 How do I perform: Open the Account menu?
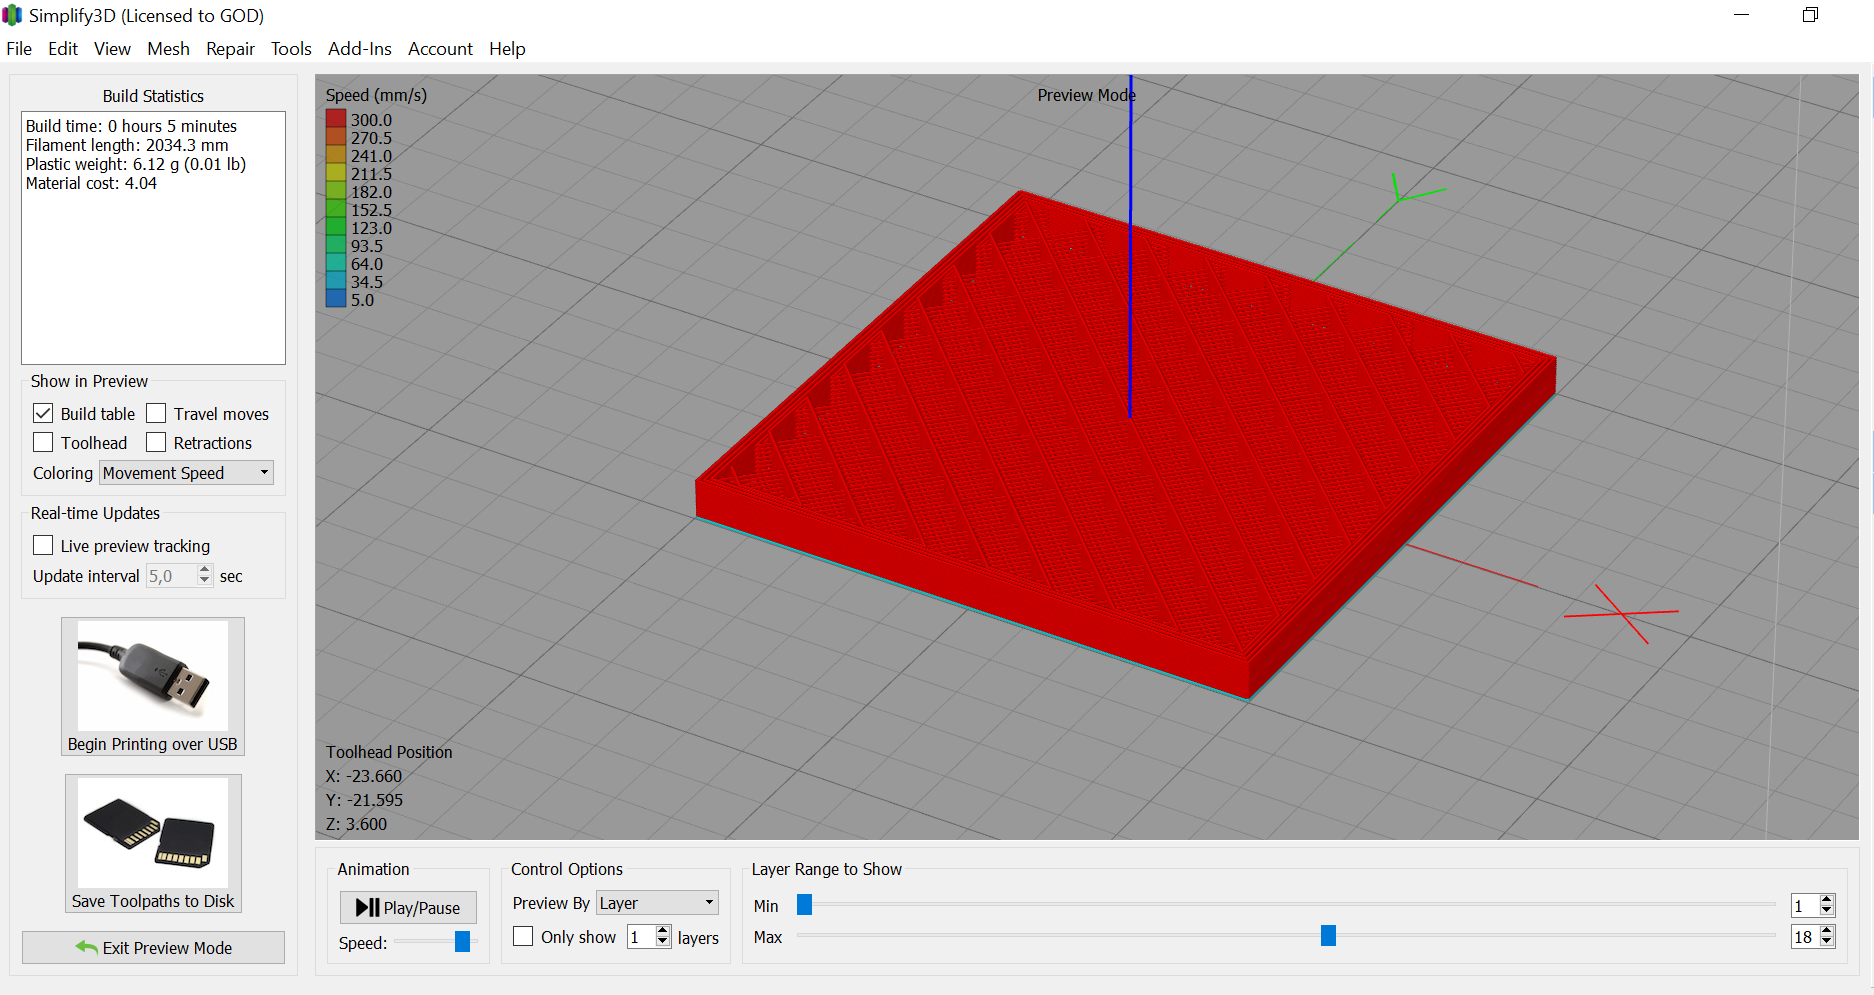coord(440,49)
